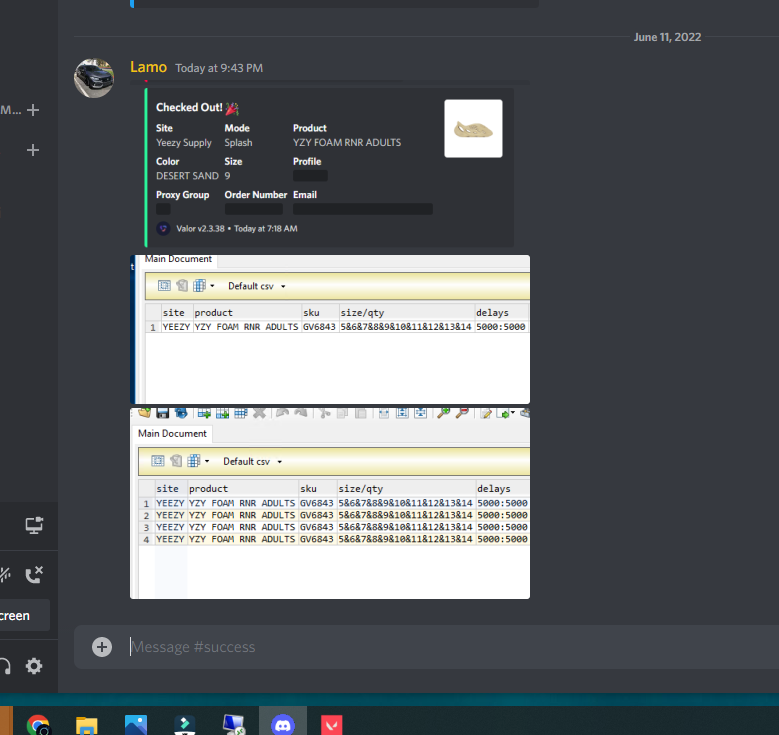Click the DESERT SAND color value
This screenshot has height=735, width=779.
187,176
